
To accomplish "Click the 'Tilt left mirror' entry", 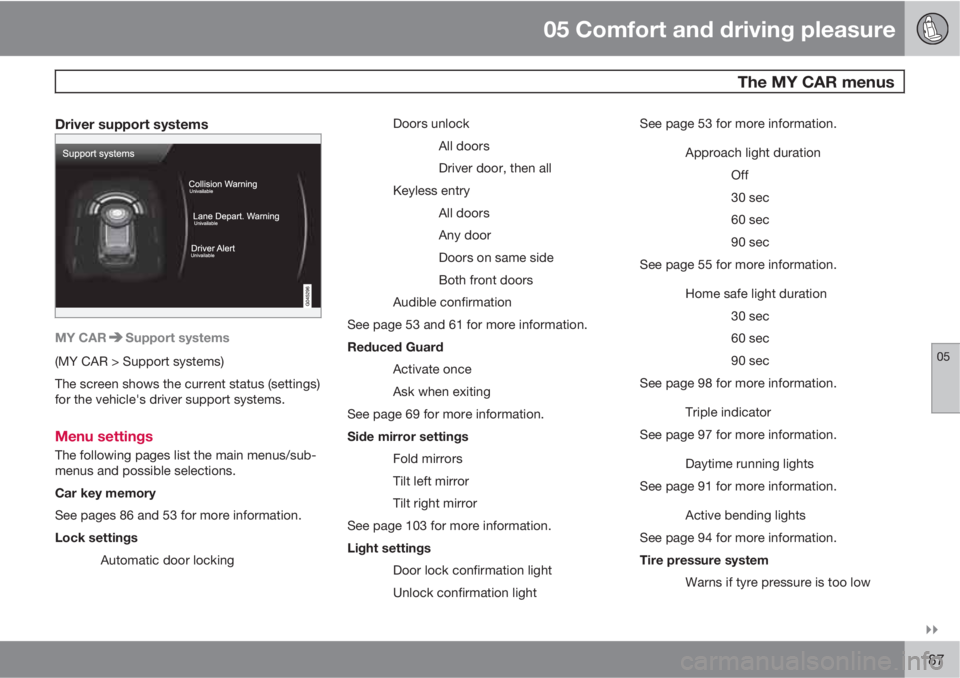I will pos(431,481).
